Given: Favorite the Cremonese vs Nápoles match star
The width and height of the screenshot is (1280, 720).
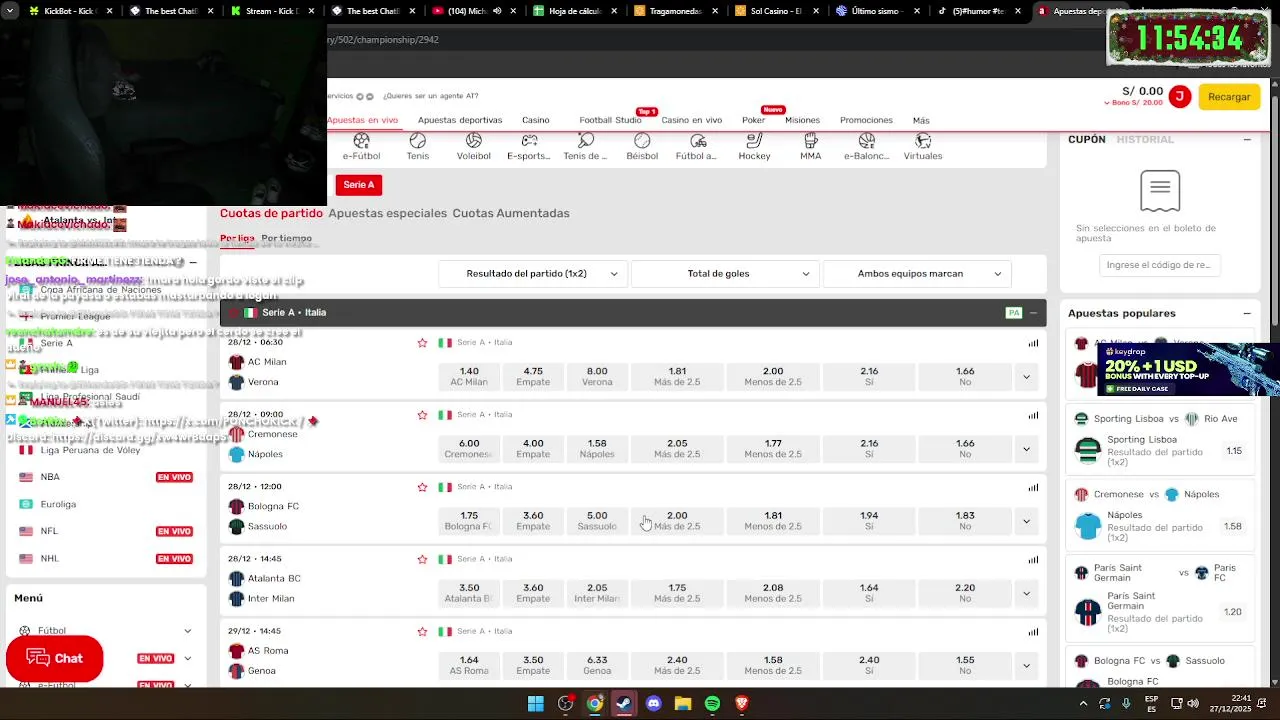Looking at the screenshot, I should tap(422, 415).
